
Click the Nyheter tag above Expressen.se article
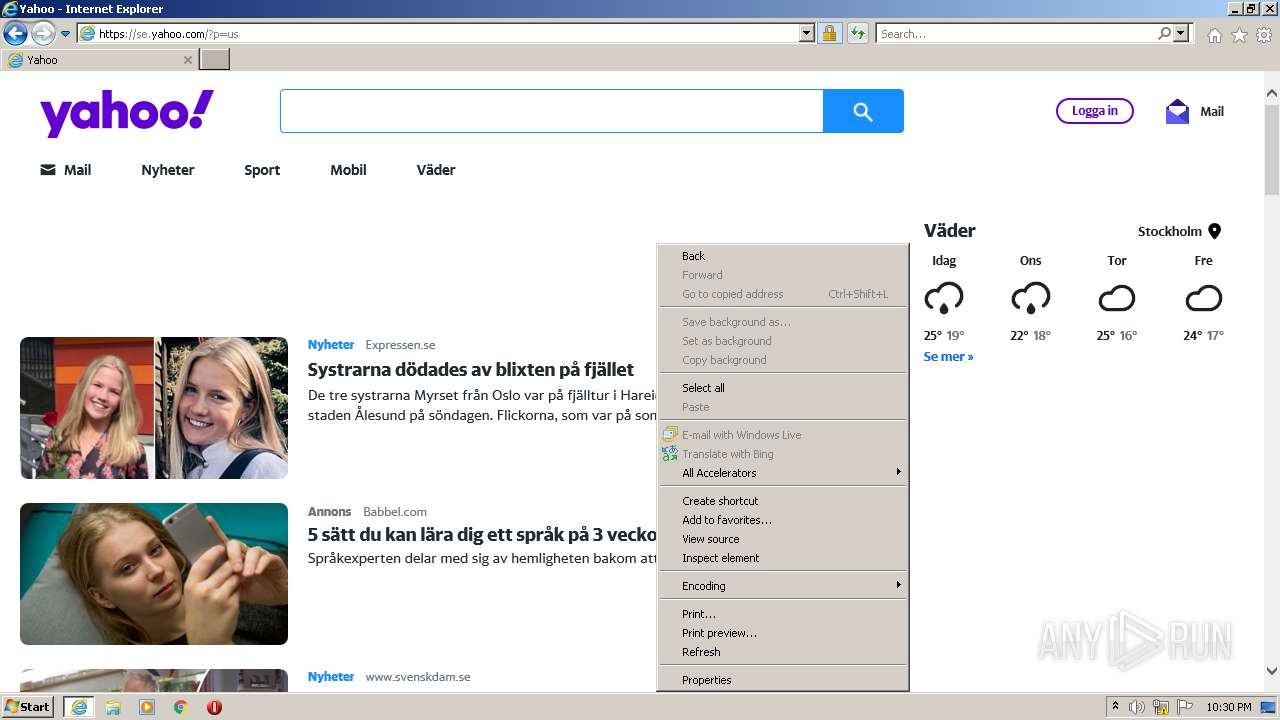[x=331, y=345]
